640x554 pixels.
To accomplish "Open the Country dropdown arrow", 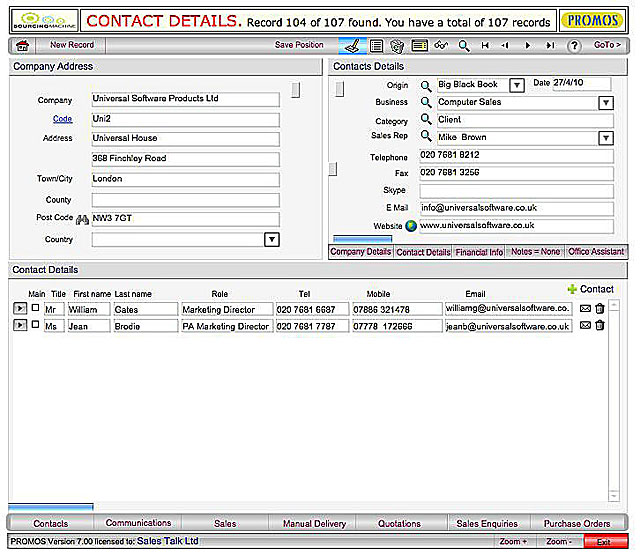I will [x=271, y=240].
